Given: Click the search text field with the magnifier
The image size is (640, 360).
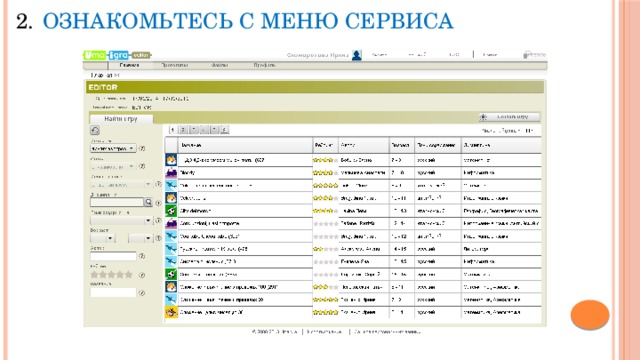Looking at the screenshot, I should coord(117,202).
